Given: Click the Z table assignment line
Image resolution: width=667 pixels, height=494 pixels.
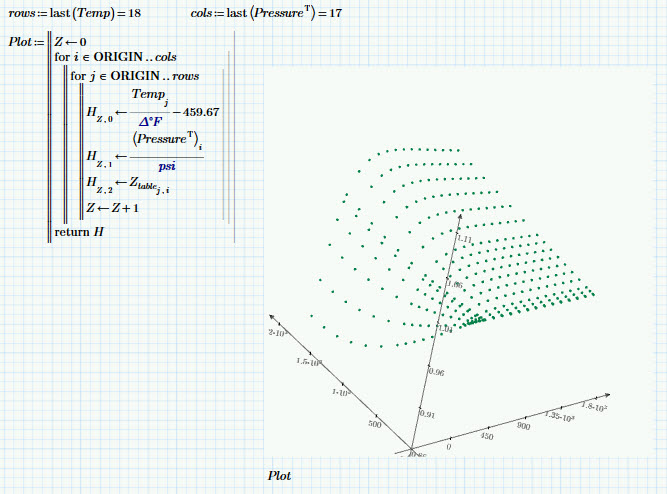Looking at the screenshot, I should 128,185.
